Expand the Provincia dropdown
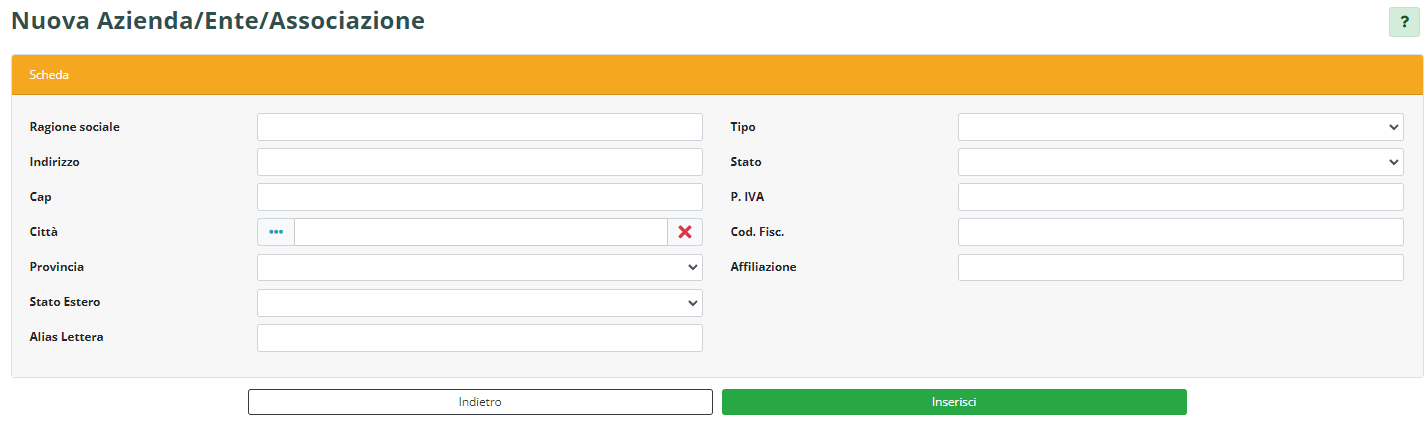The height and width of the screenshot is (424, 1427). (x=479, y=267)
